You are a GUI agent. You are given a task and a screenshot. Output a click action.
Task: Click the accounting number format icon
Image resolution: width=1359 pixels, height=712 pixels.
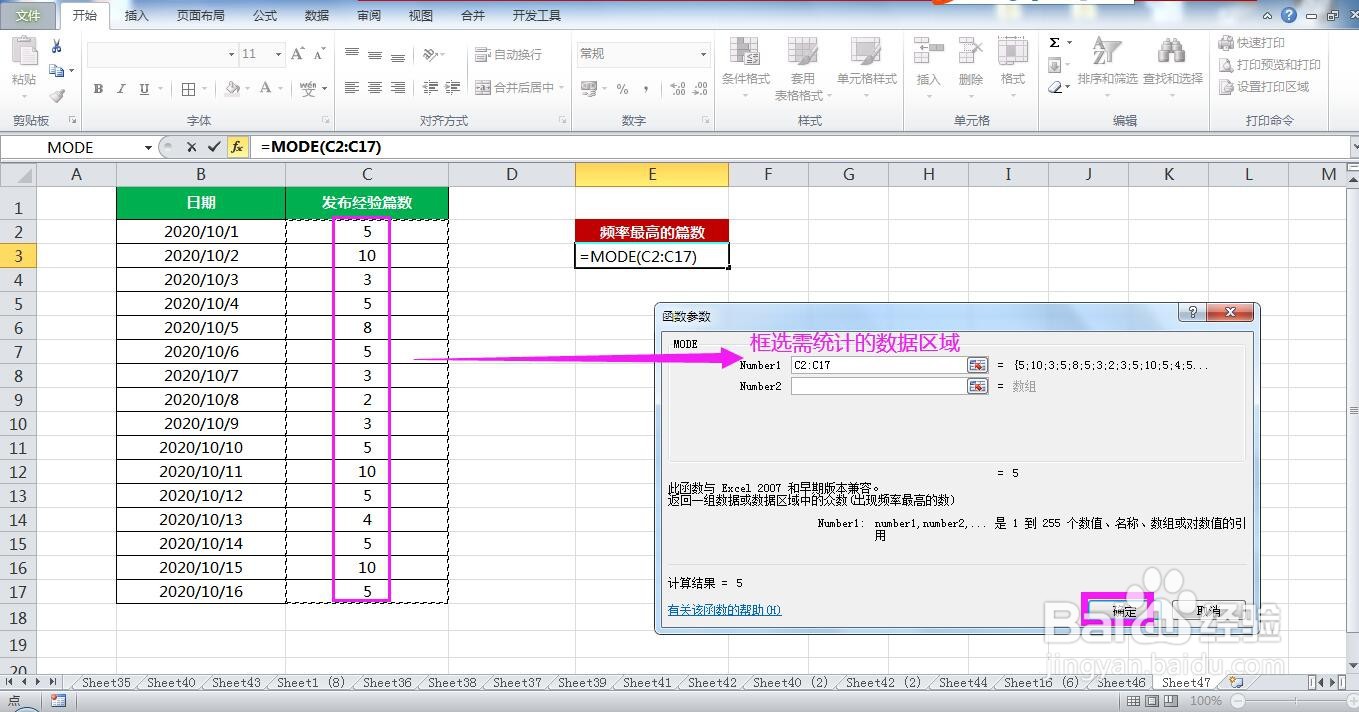click(587, 89)
